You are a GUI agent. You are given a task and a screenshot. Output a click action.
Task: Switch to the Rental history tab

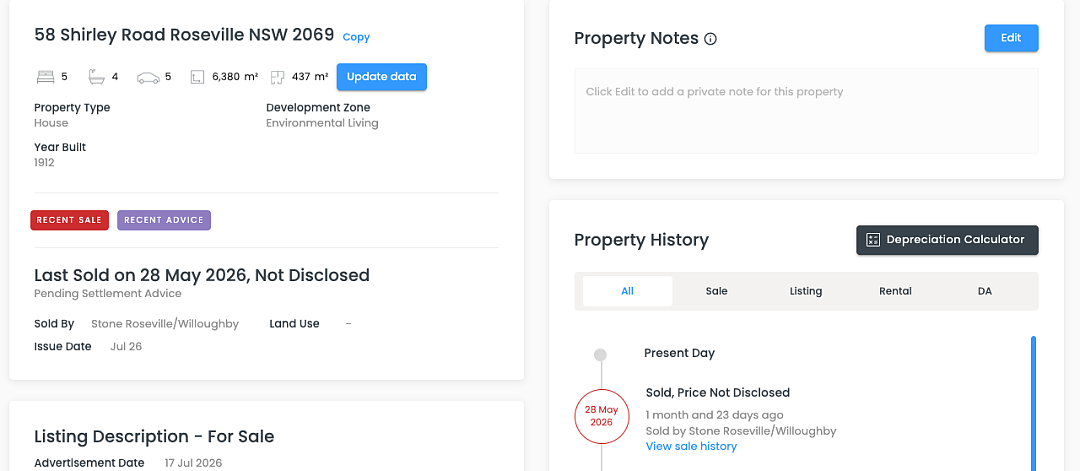pyautogui.click(x=895, y=291)
